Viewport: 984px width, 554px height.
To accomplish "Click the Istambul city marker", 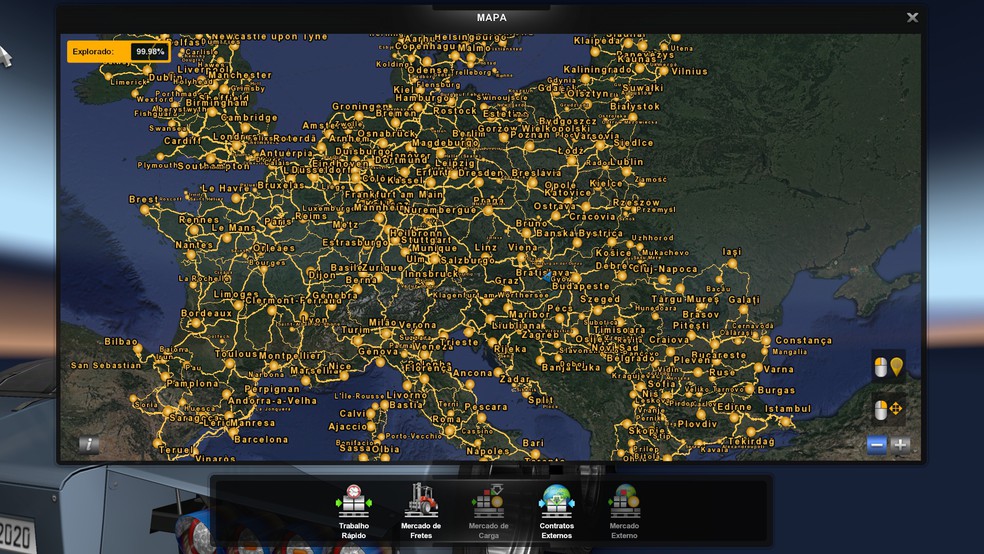I will pos(787,409).
